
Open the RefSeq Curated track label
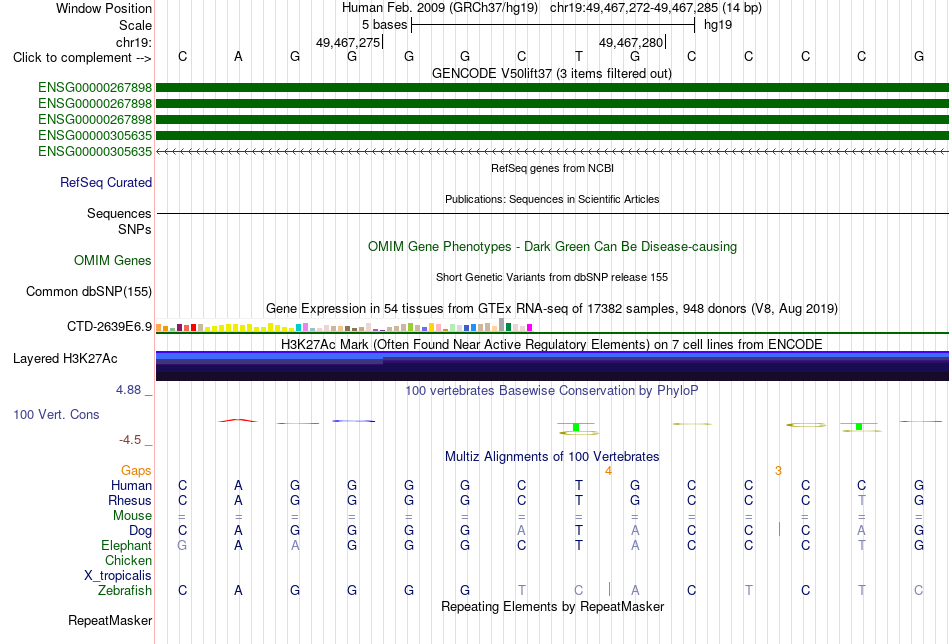106,182
